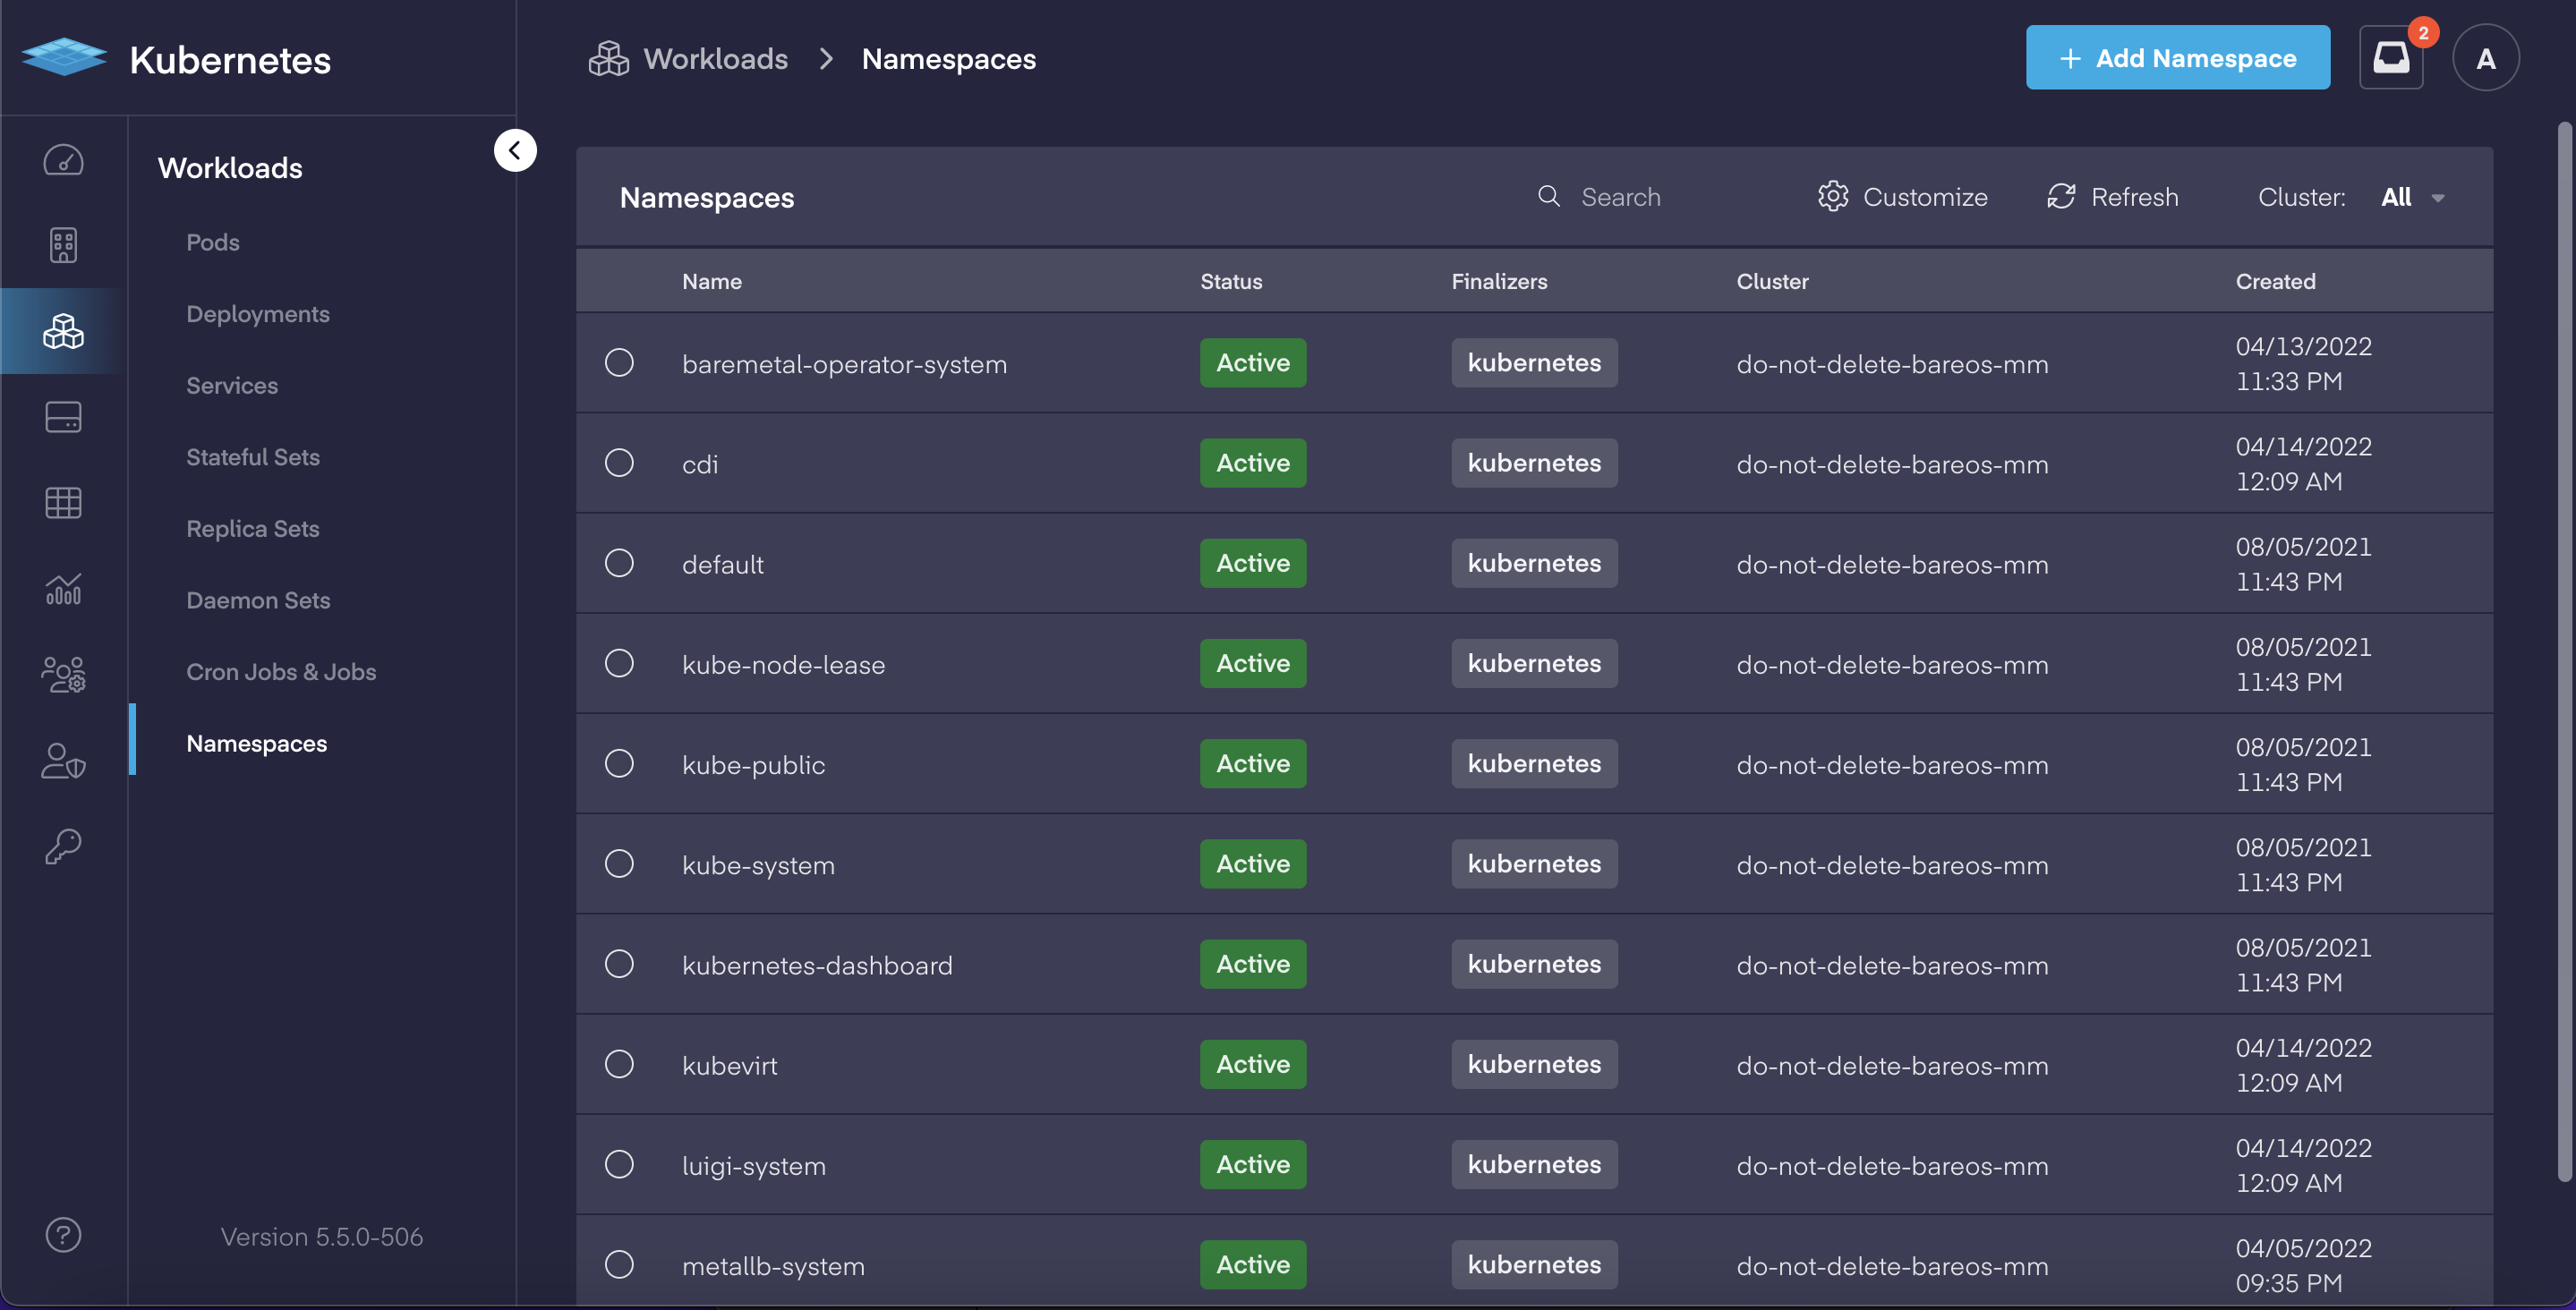Sort by the Finalizers column header
Screen dimensions: 2576x1310
click(x=1499, y=281)
